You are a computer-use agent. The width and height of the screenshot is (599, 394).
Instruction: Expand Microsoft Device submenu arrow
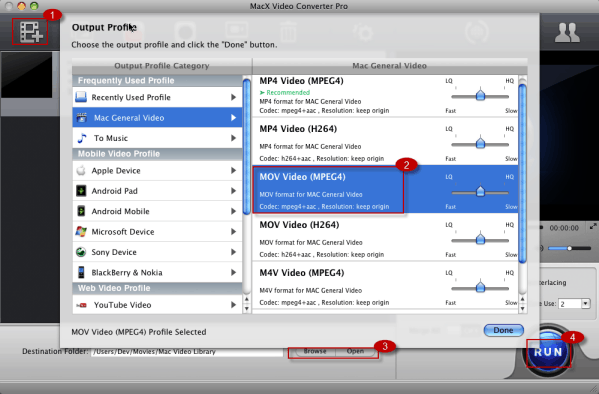pos(233,232)
